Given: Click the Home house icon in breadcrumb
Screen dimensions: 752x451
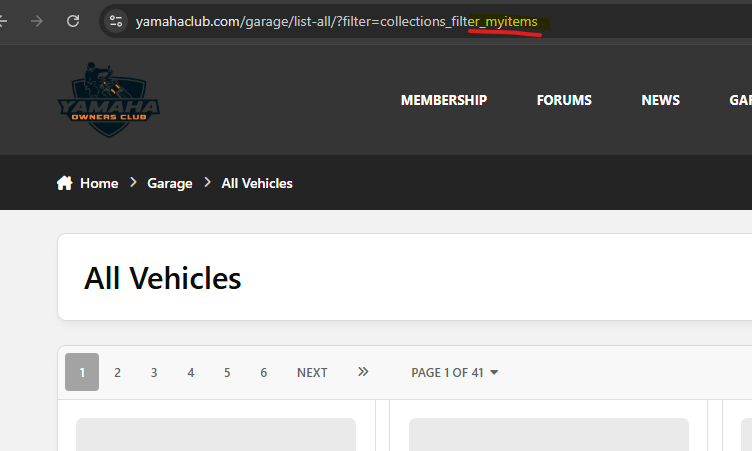Looking at the screenshot, I should [x=64, y=183].
